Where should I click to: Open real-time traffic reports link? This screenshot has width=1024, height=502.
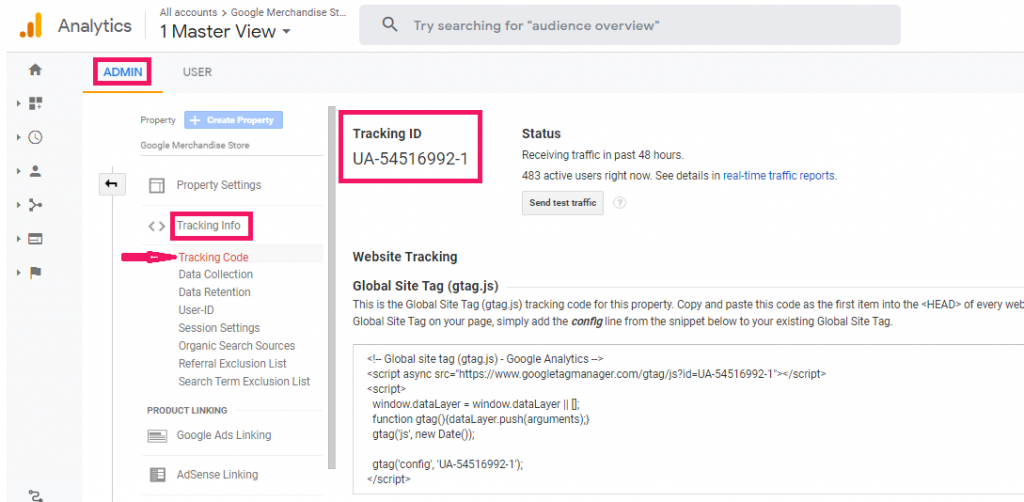[780, 176]
